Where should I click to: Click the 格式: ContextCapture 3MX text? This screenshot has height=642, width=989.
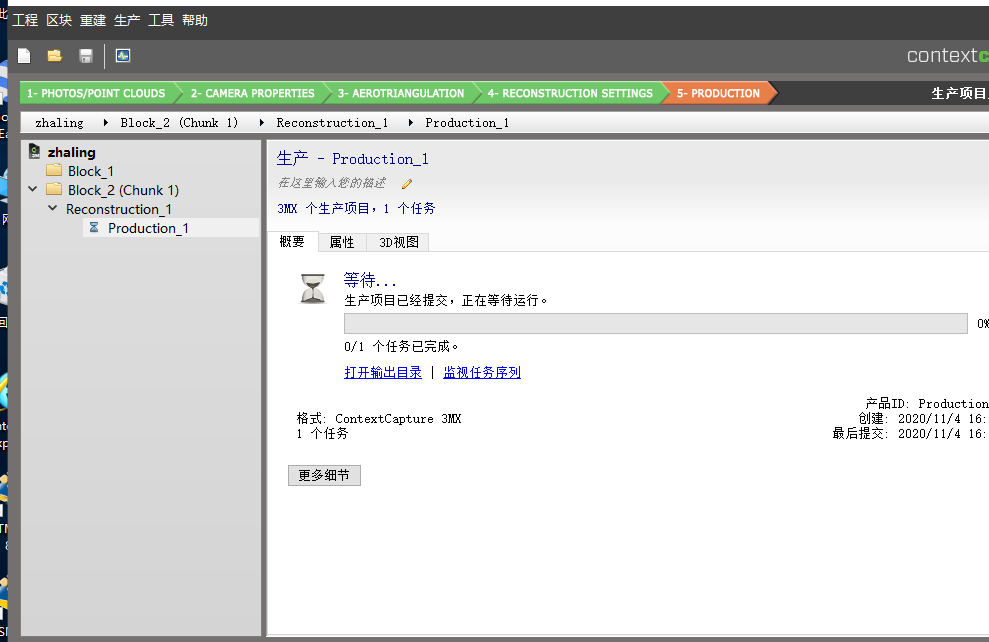[x=379, y=419]
